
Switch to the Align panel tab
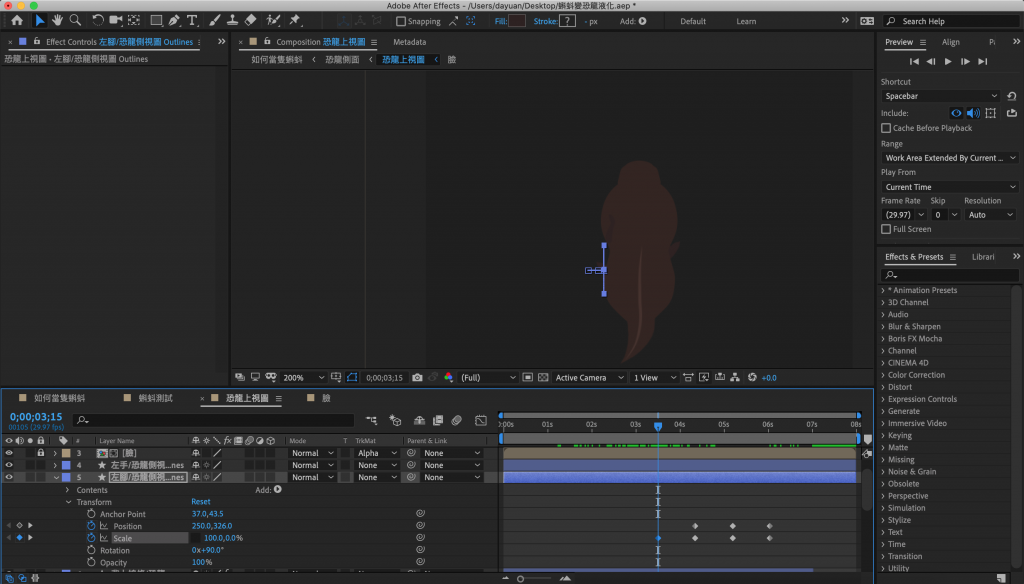[x=951, y=42]
